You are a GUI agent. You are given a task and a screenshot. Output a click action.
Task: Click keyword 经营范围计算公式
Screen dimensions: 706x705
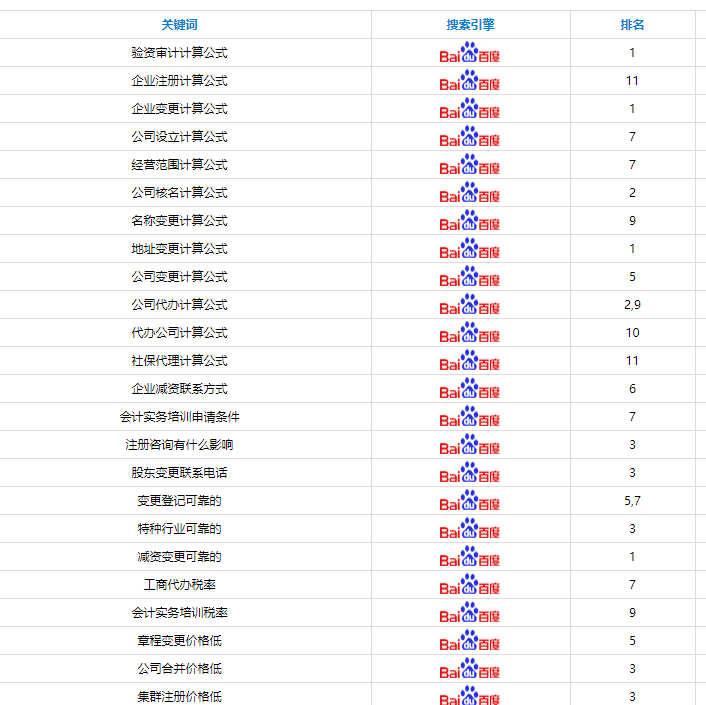click(179, 165)
